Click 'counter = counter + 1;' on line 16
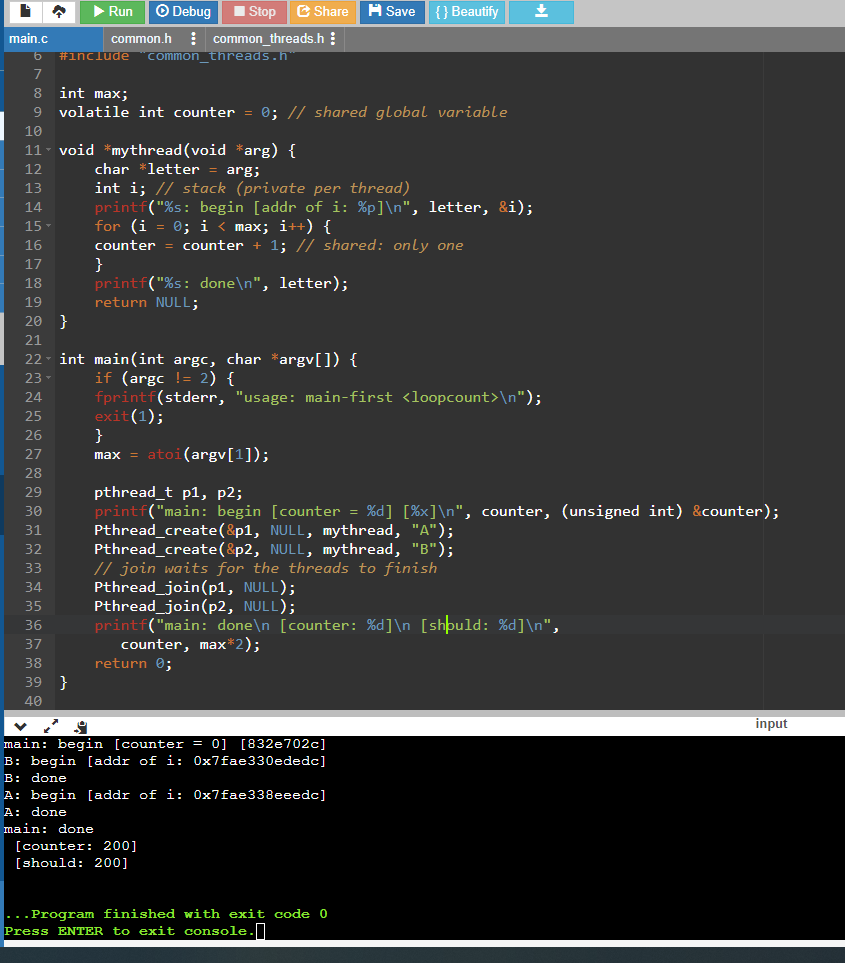Viewport: 845px width, 963px height. (190, 245)
